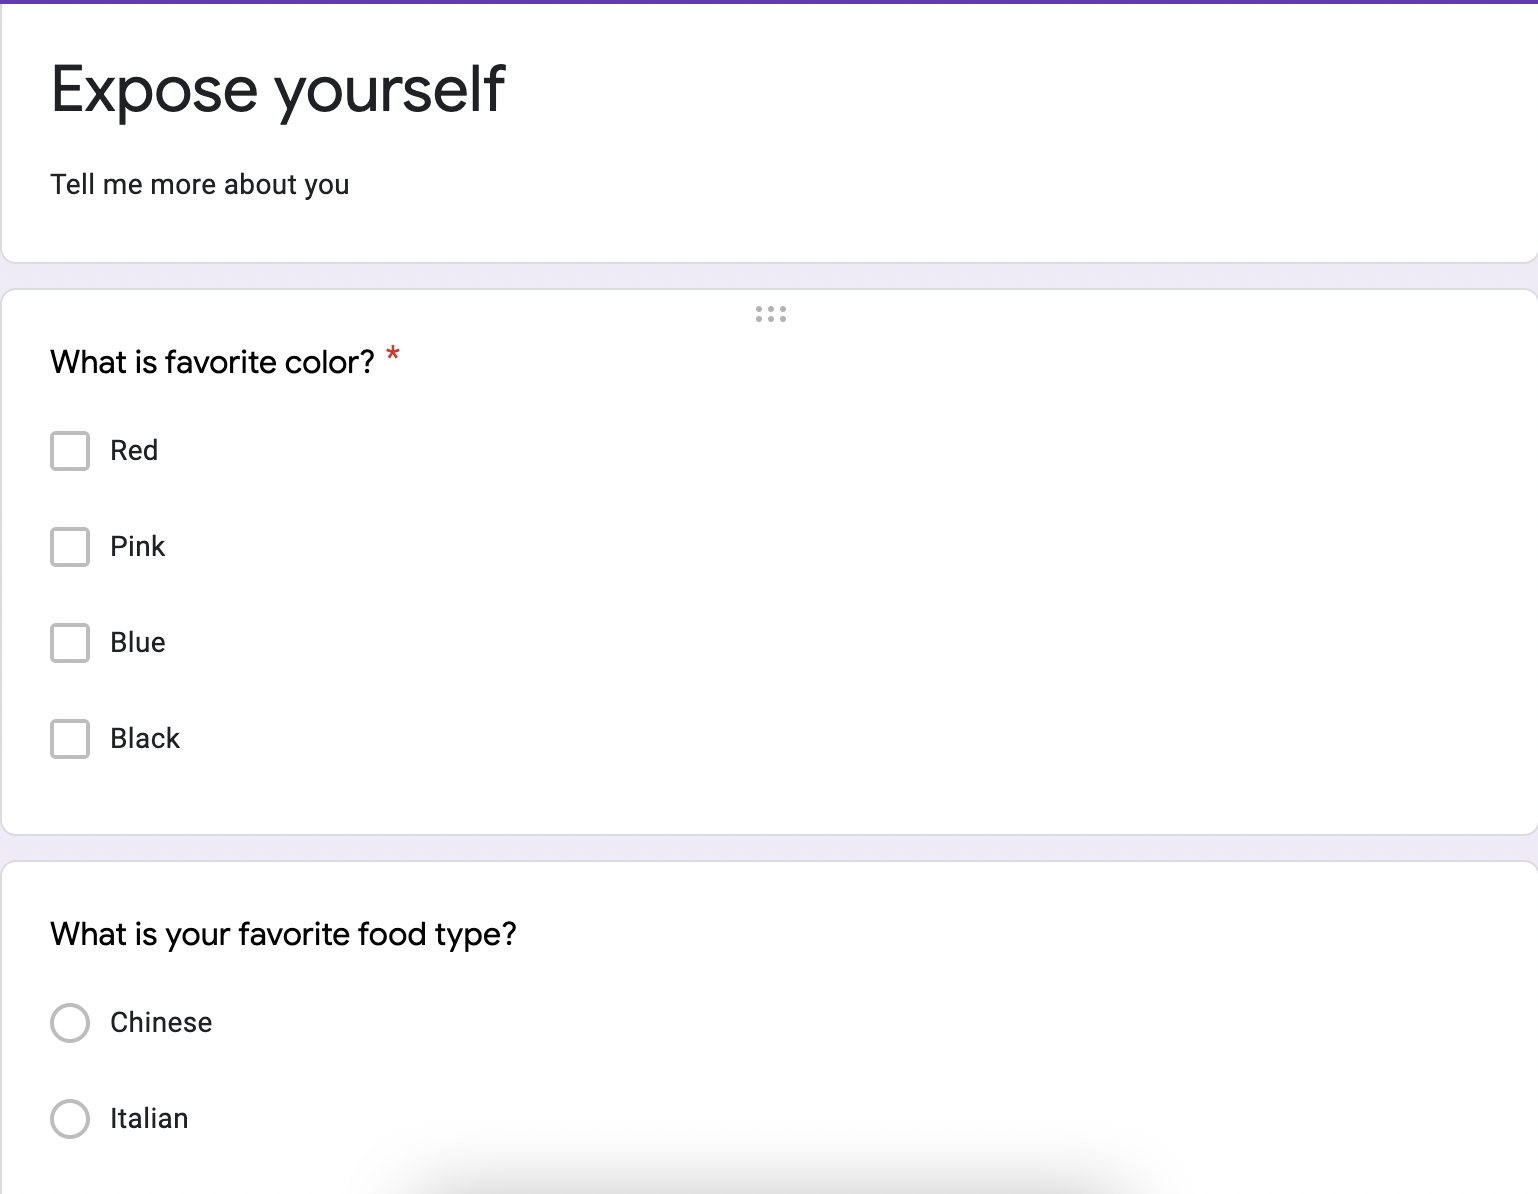Click the description Tell me more about you
Screen dimensions: 1538x1194
click(199, 184)
